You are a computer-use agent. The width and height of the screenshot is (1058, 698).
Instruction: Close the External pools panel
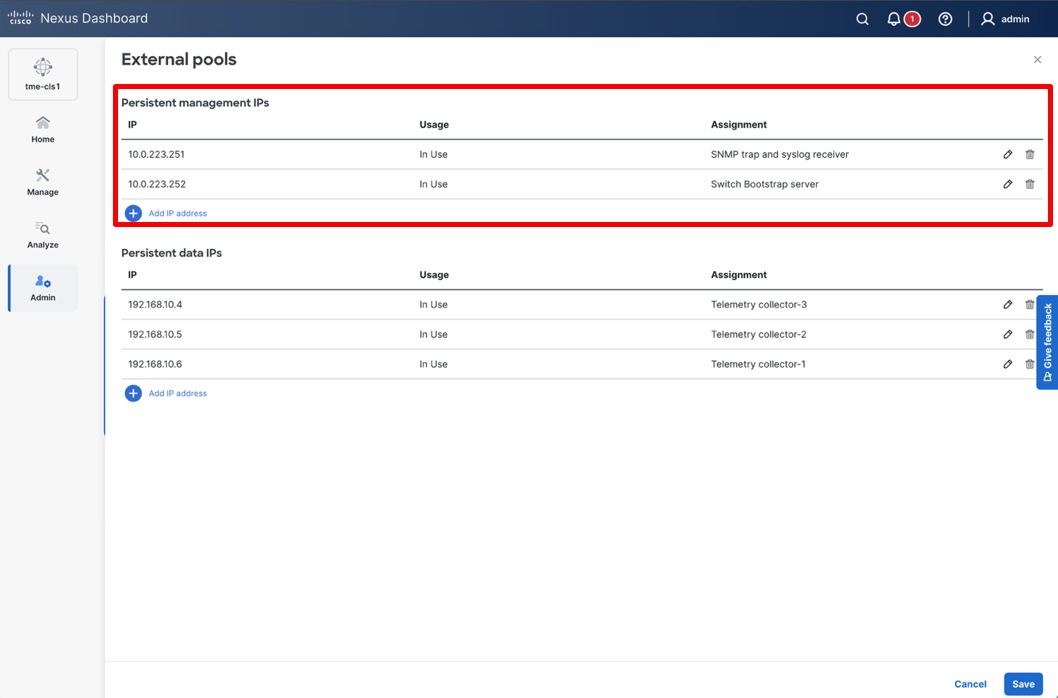pos(1037,59)
